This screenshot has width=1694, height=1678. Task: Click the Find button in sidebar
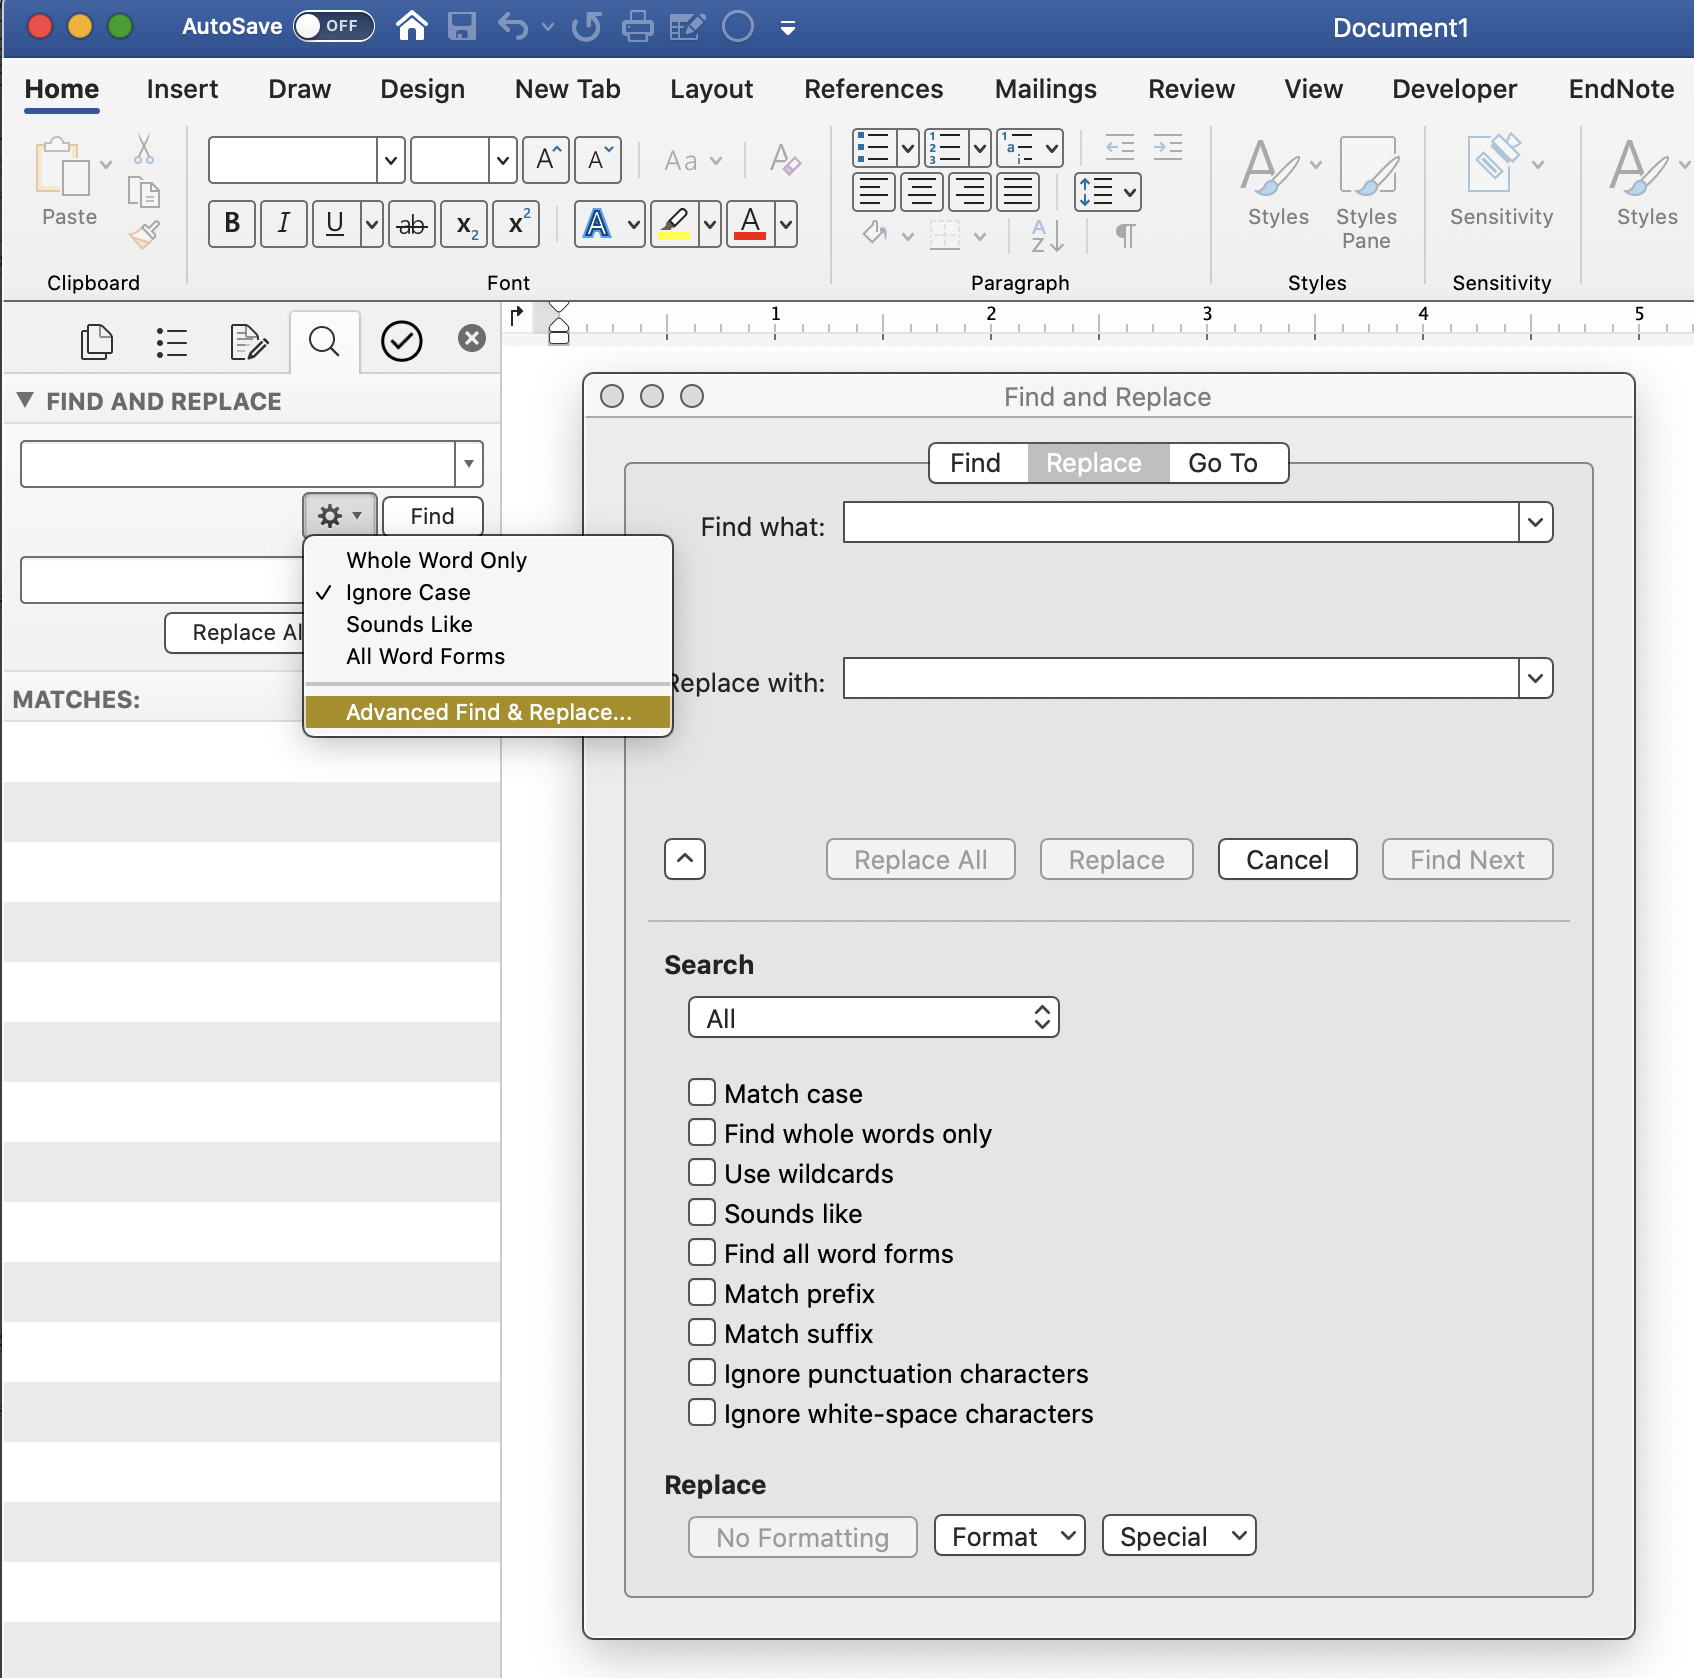(x=432, y=516)
